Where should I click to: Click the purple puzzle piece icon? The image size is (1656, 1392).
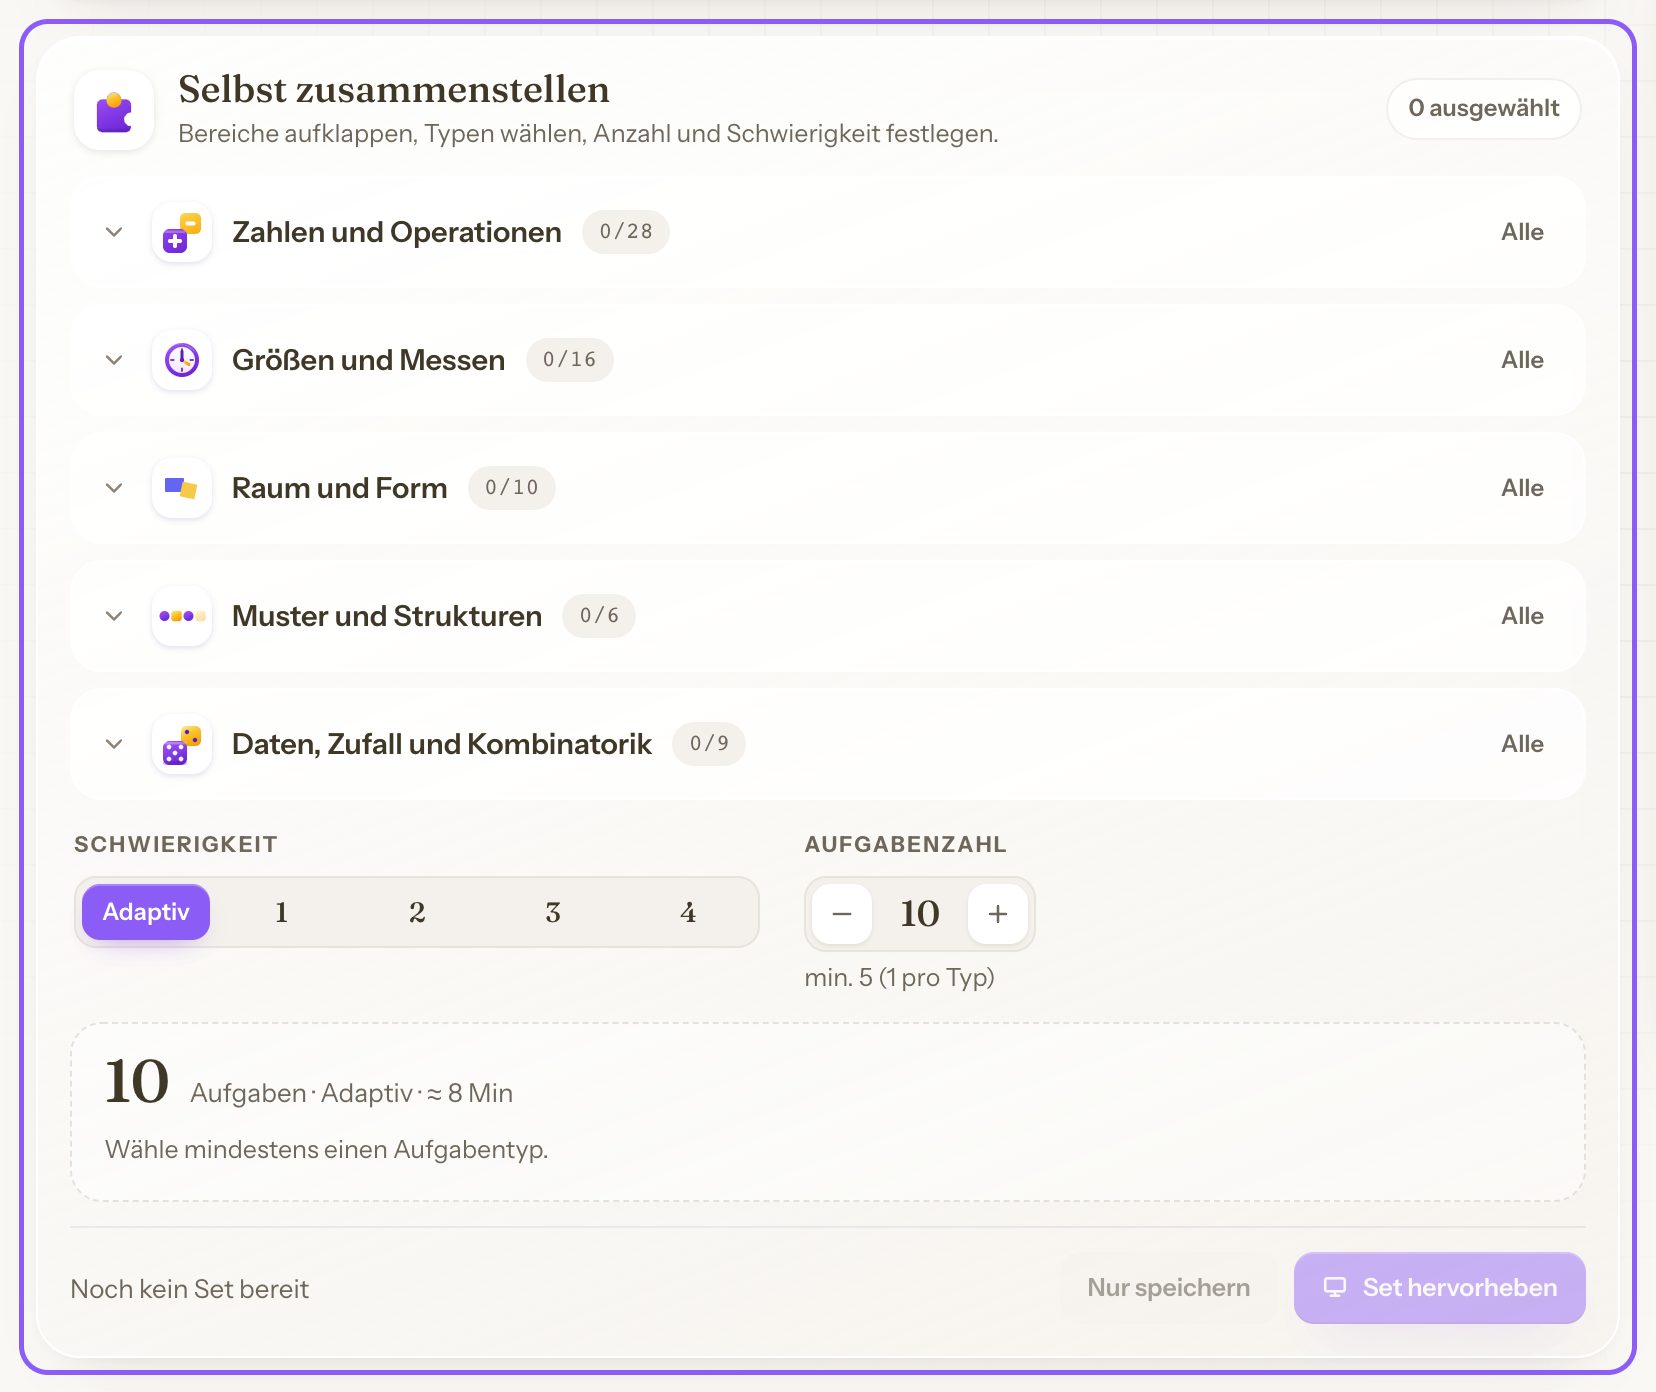tap(114, 111)
